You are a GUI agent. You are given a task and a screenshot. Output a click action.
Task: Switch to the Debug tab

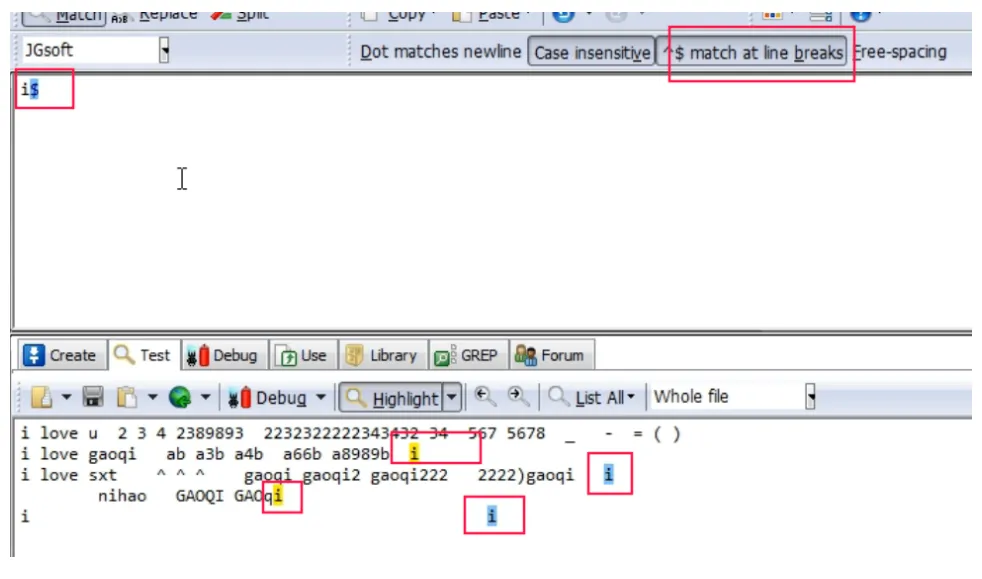click(224, 355)
